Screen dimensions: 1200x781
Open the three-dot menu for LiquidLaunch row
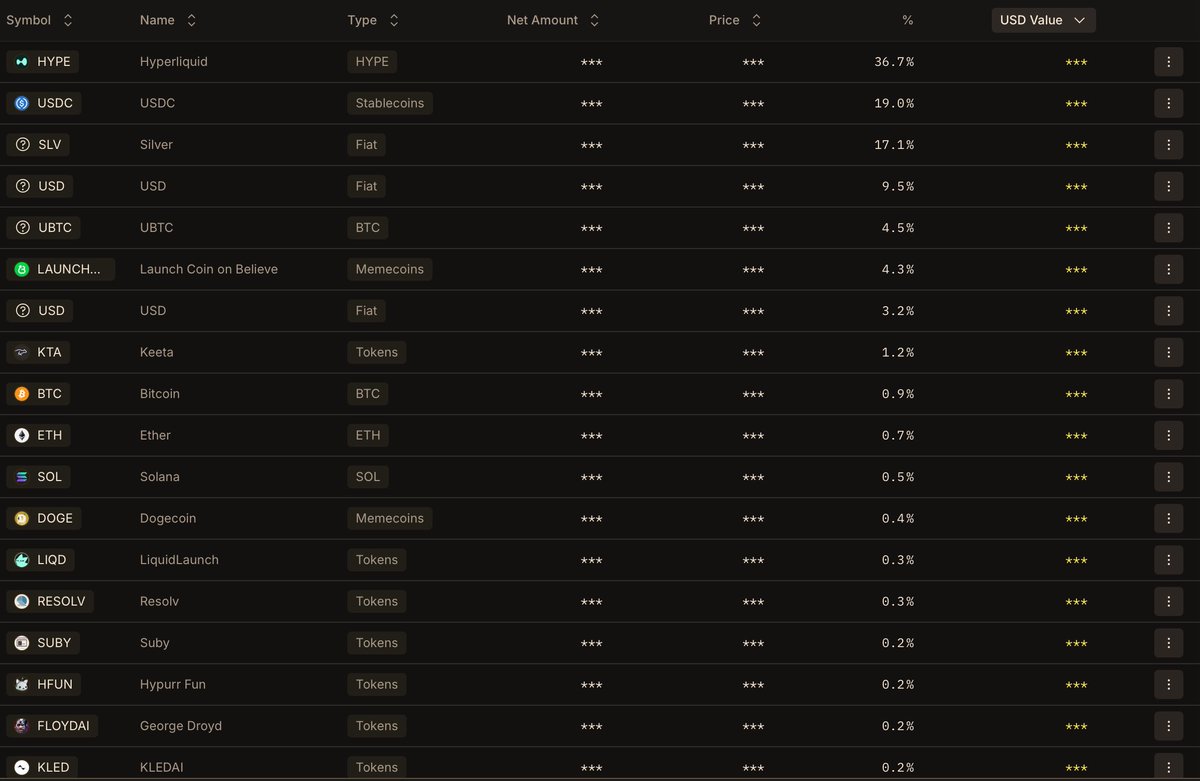click(1168, 560)
